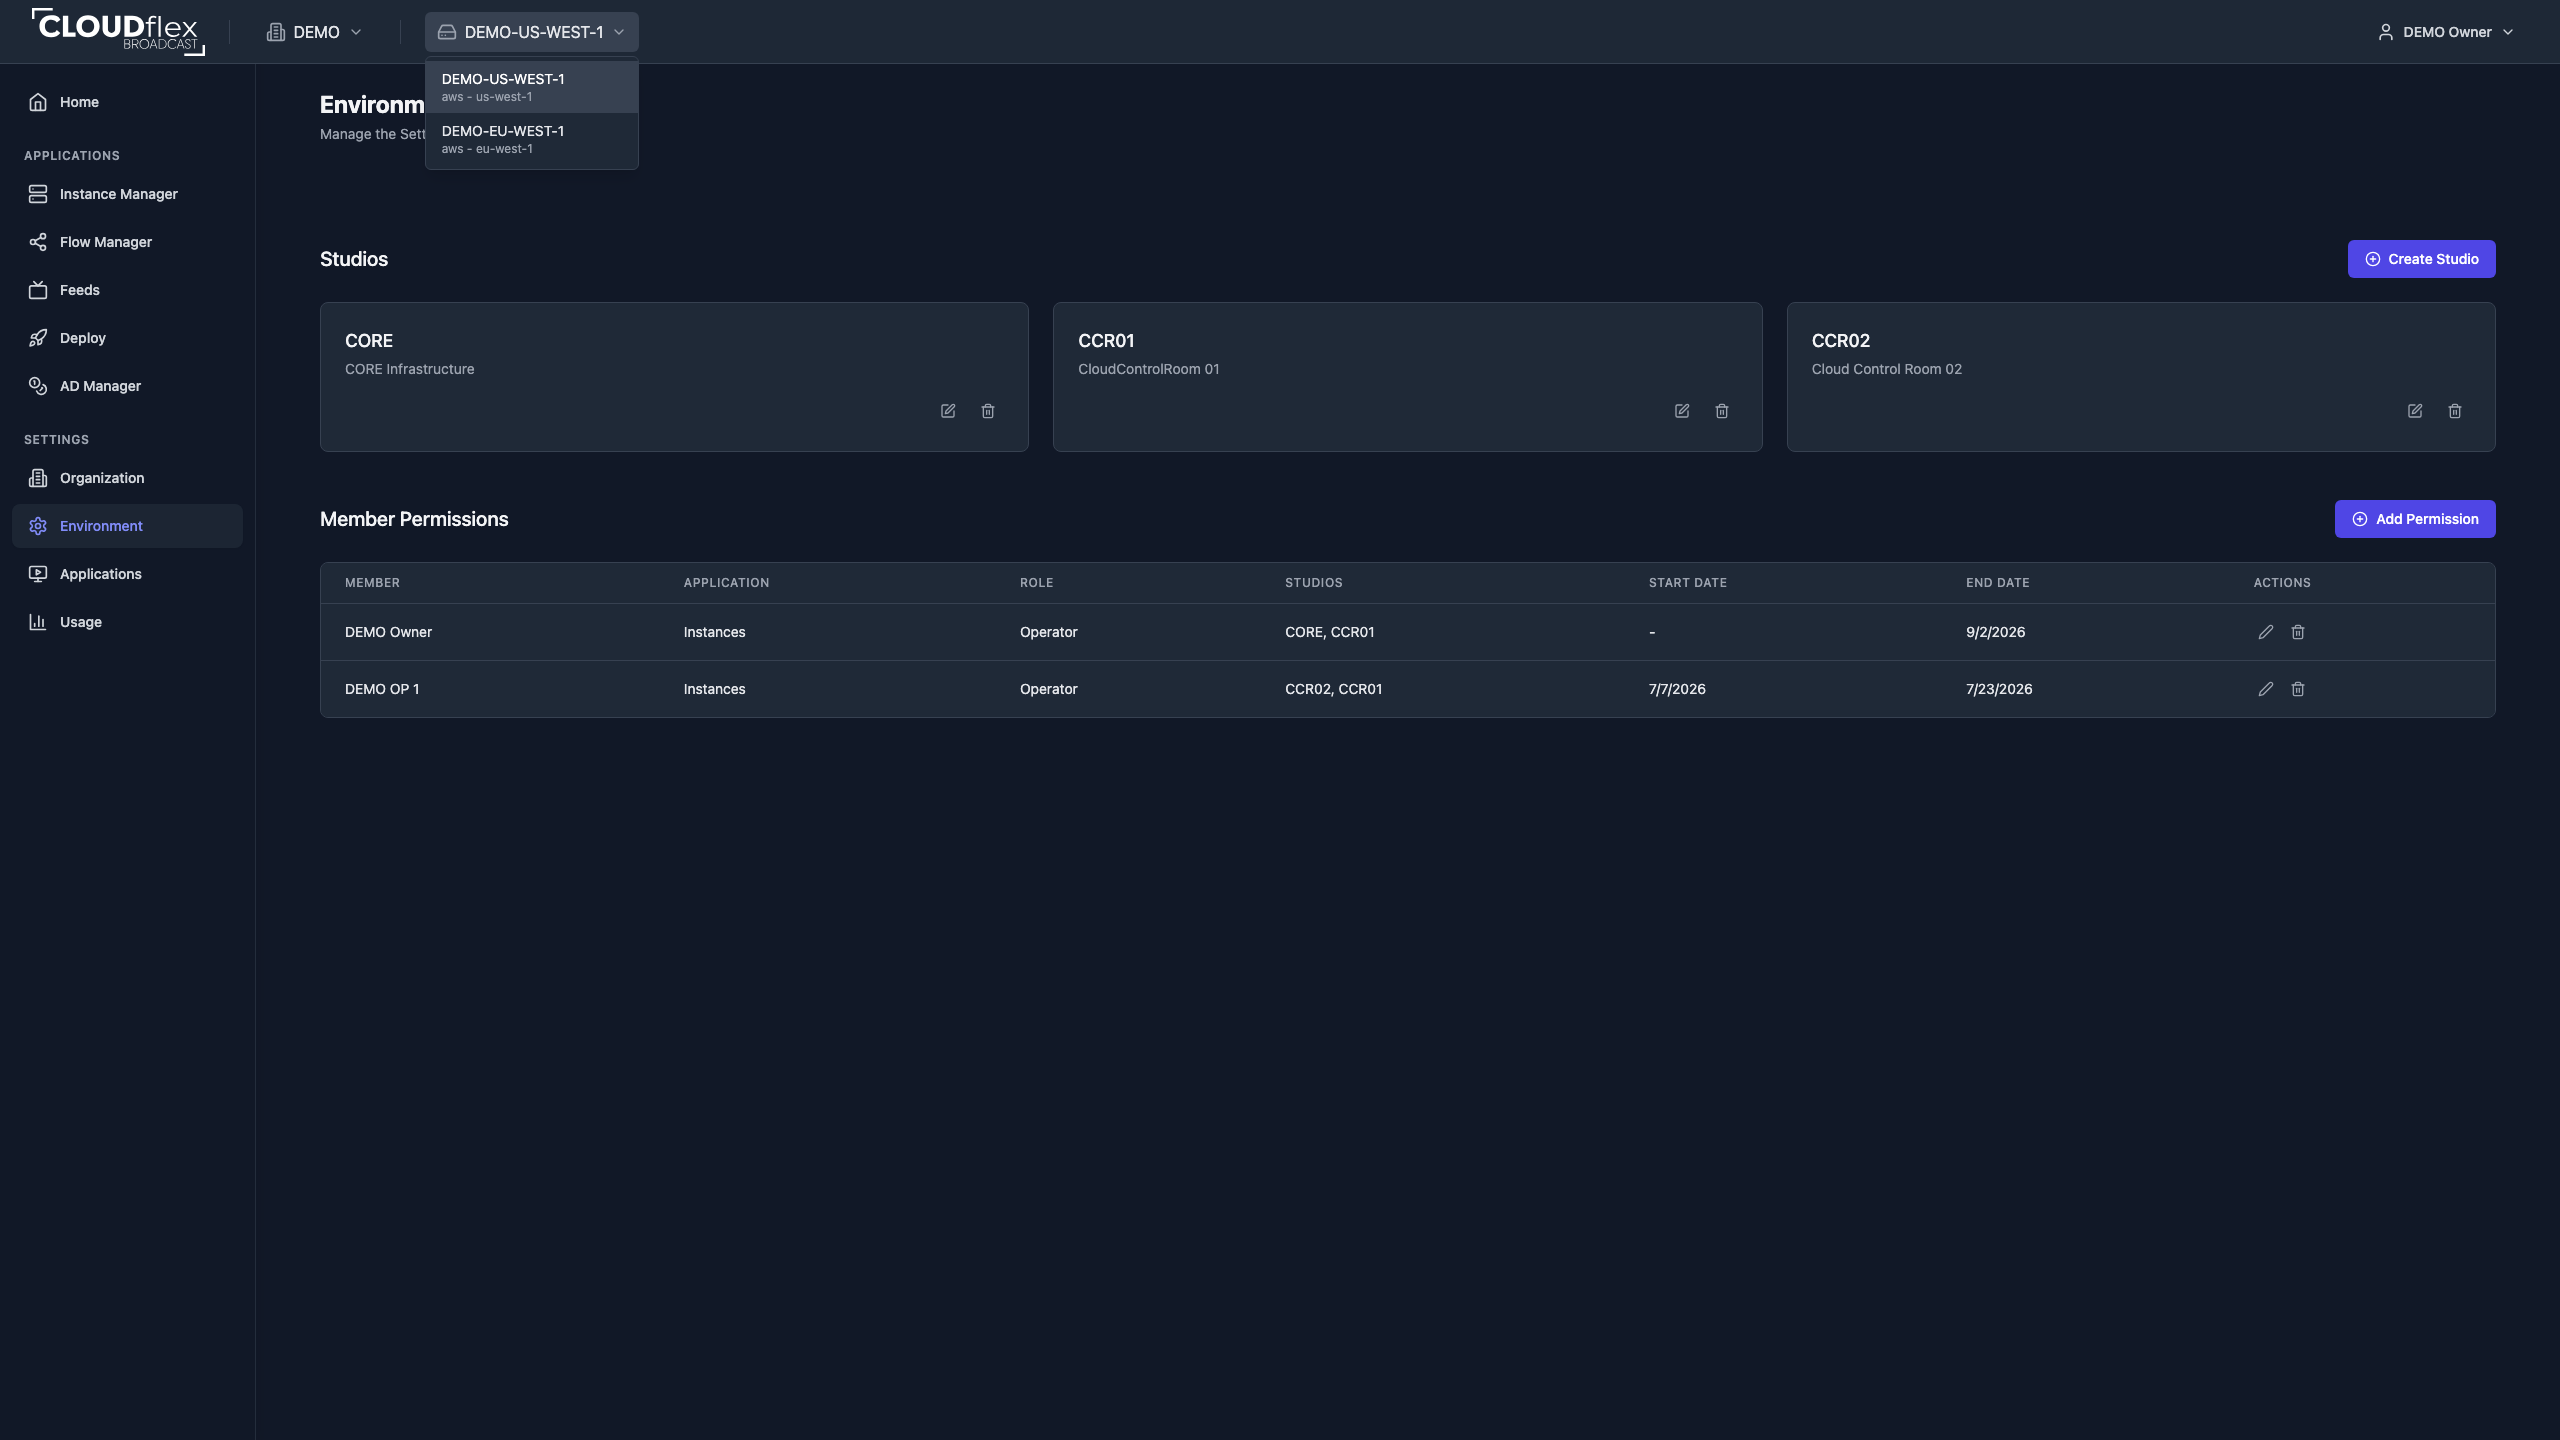Click the CLOUDflex Broadcast logo
Viewport: 2560px width, 1440px height.
[x=118, y=31]
